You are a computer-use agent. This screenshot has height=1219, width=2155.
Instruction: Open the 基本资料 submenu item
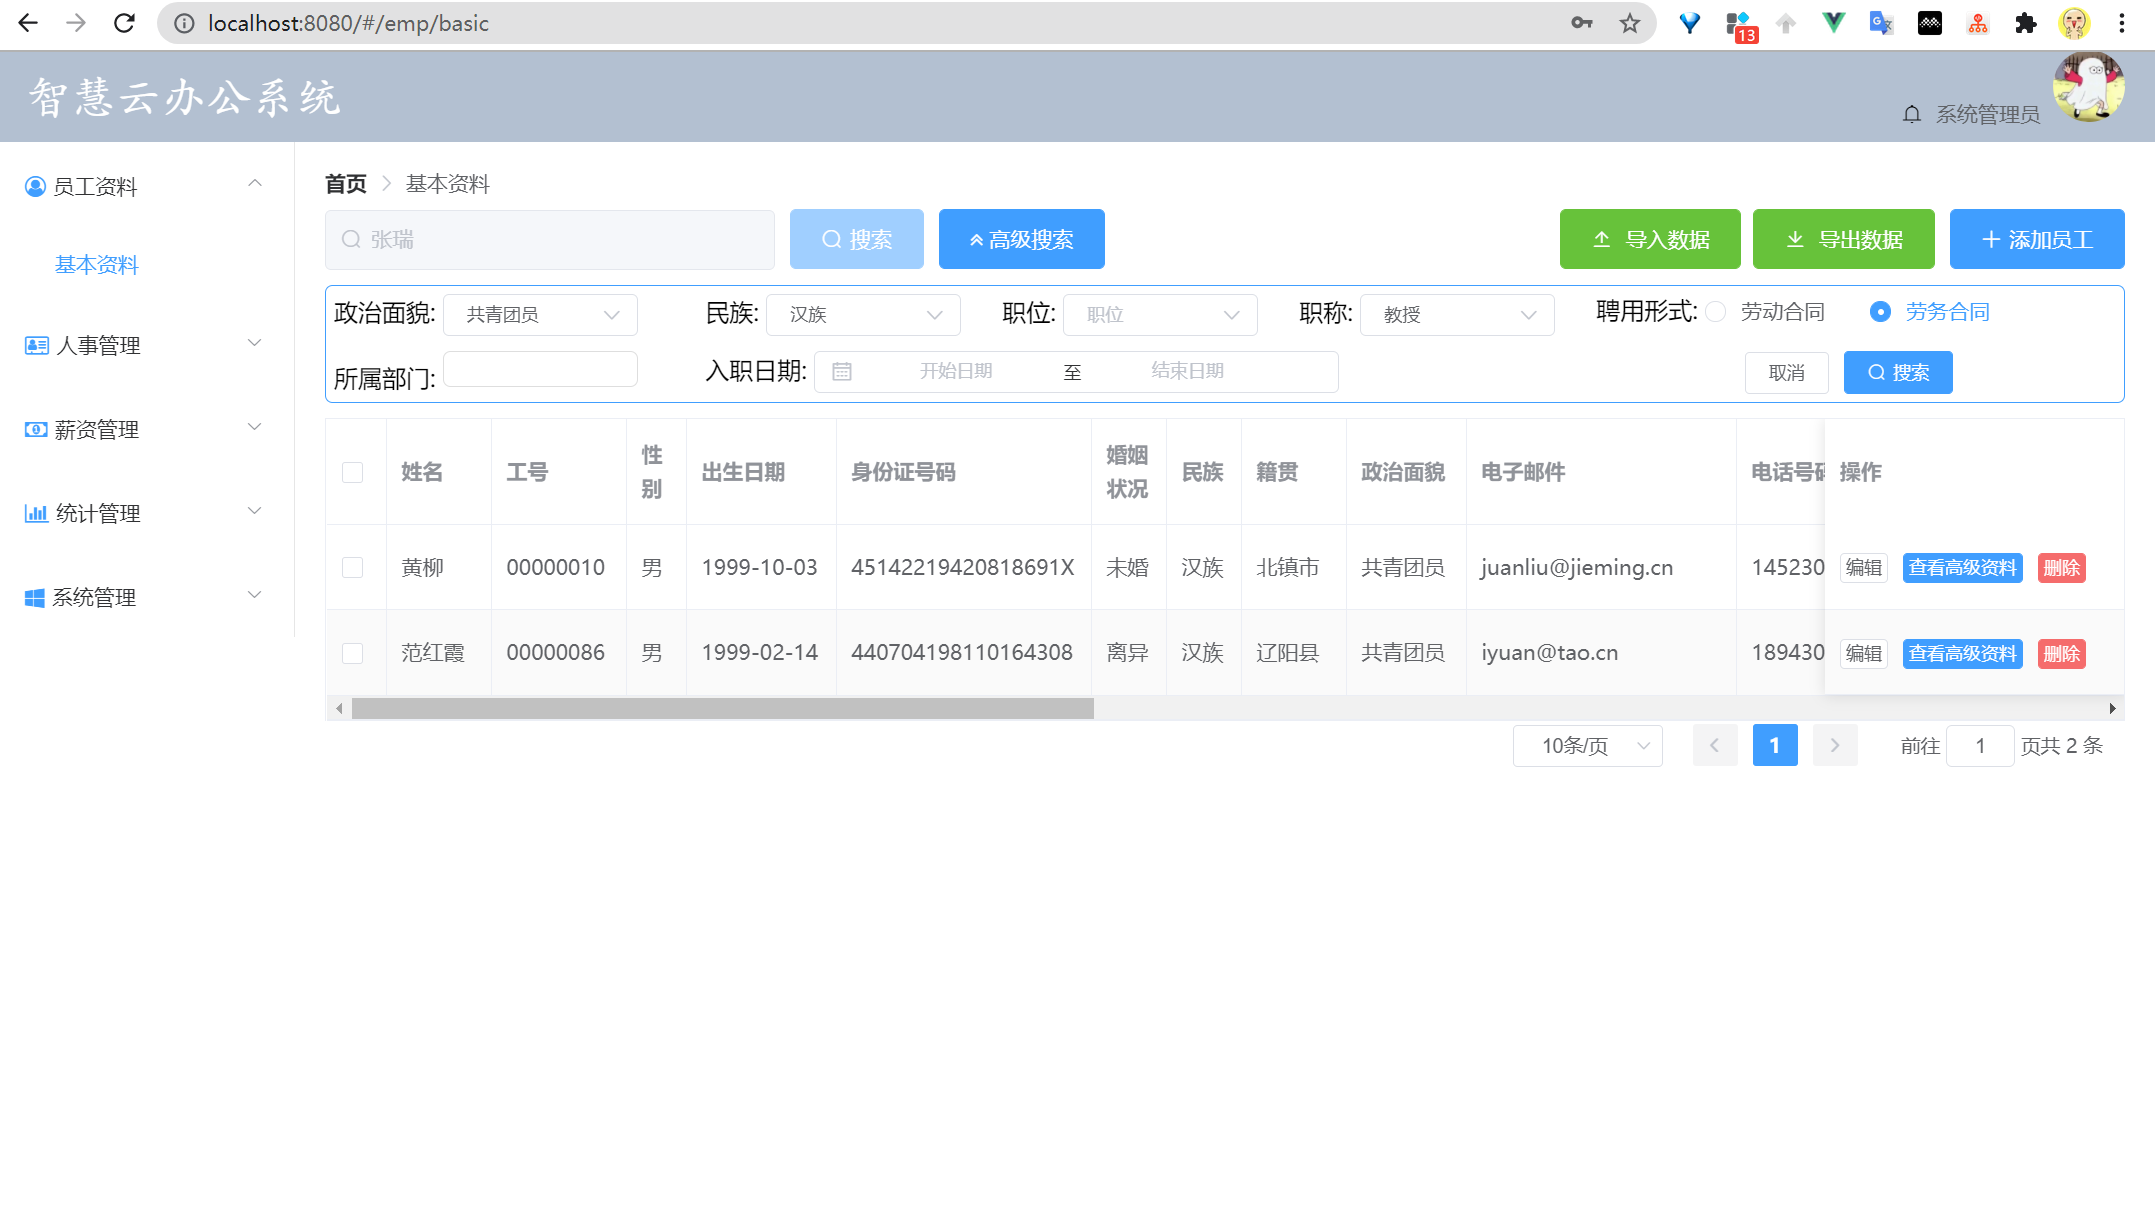[x=96, y=265]
